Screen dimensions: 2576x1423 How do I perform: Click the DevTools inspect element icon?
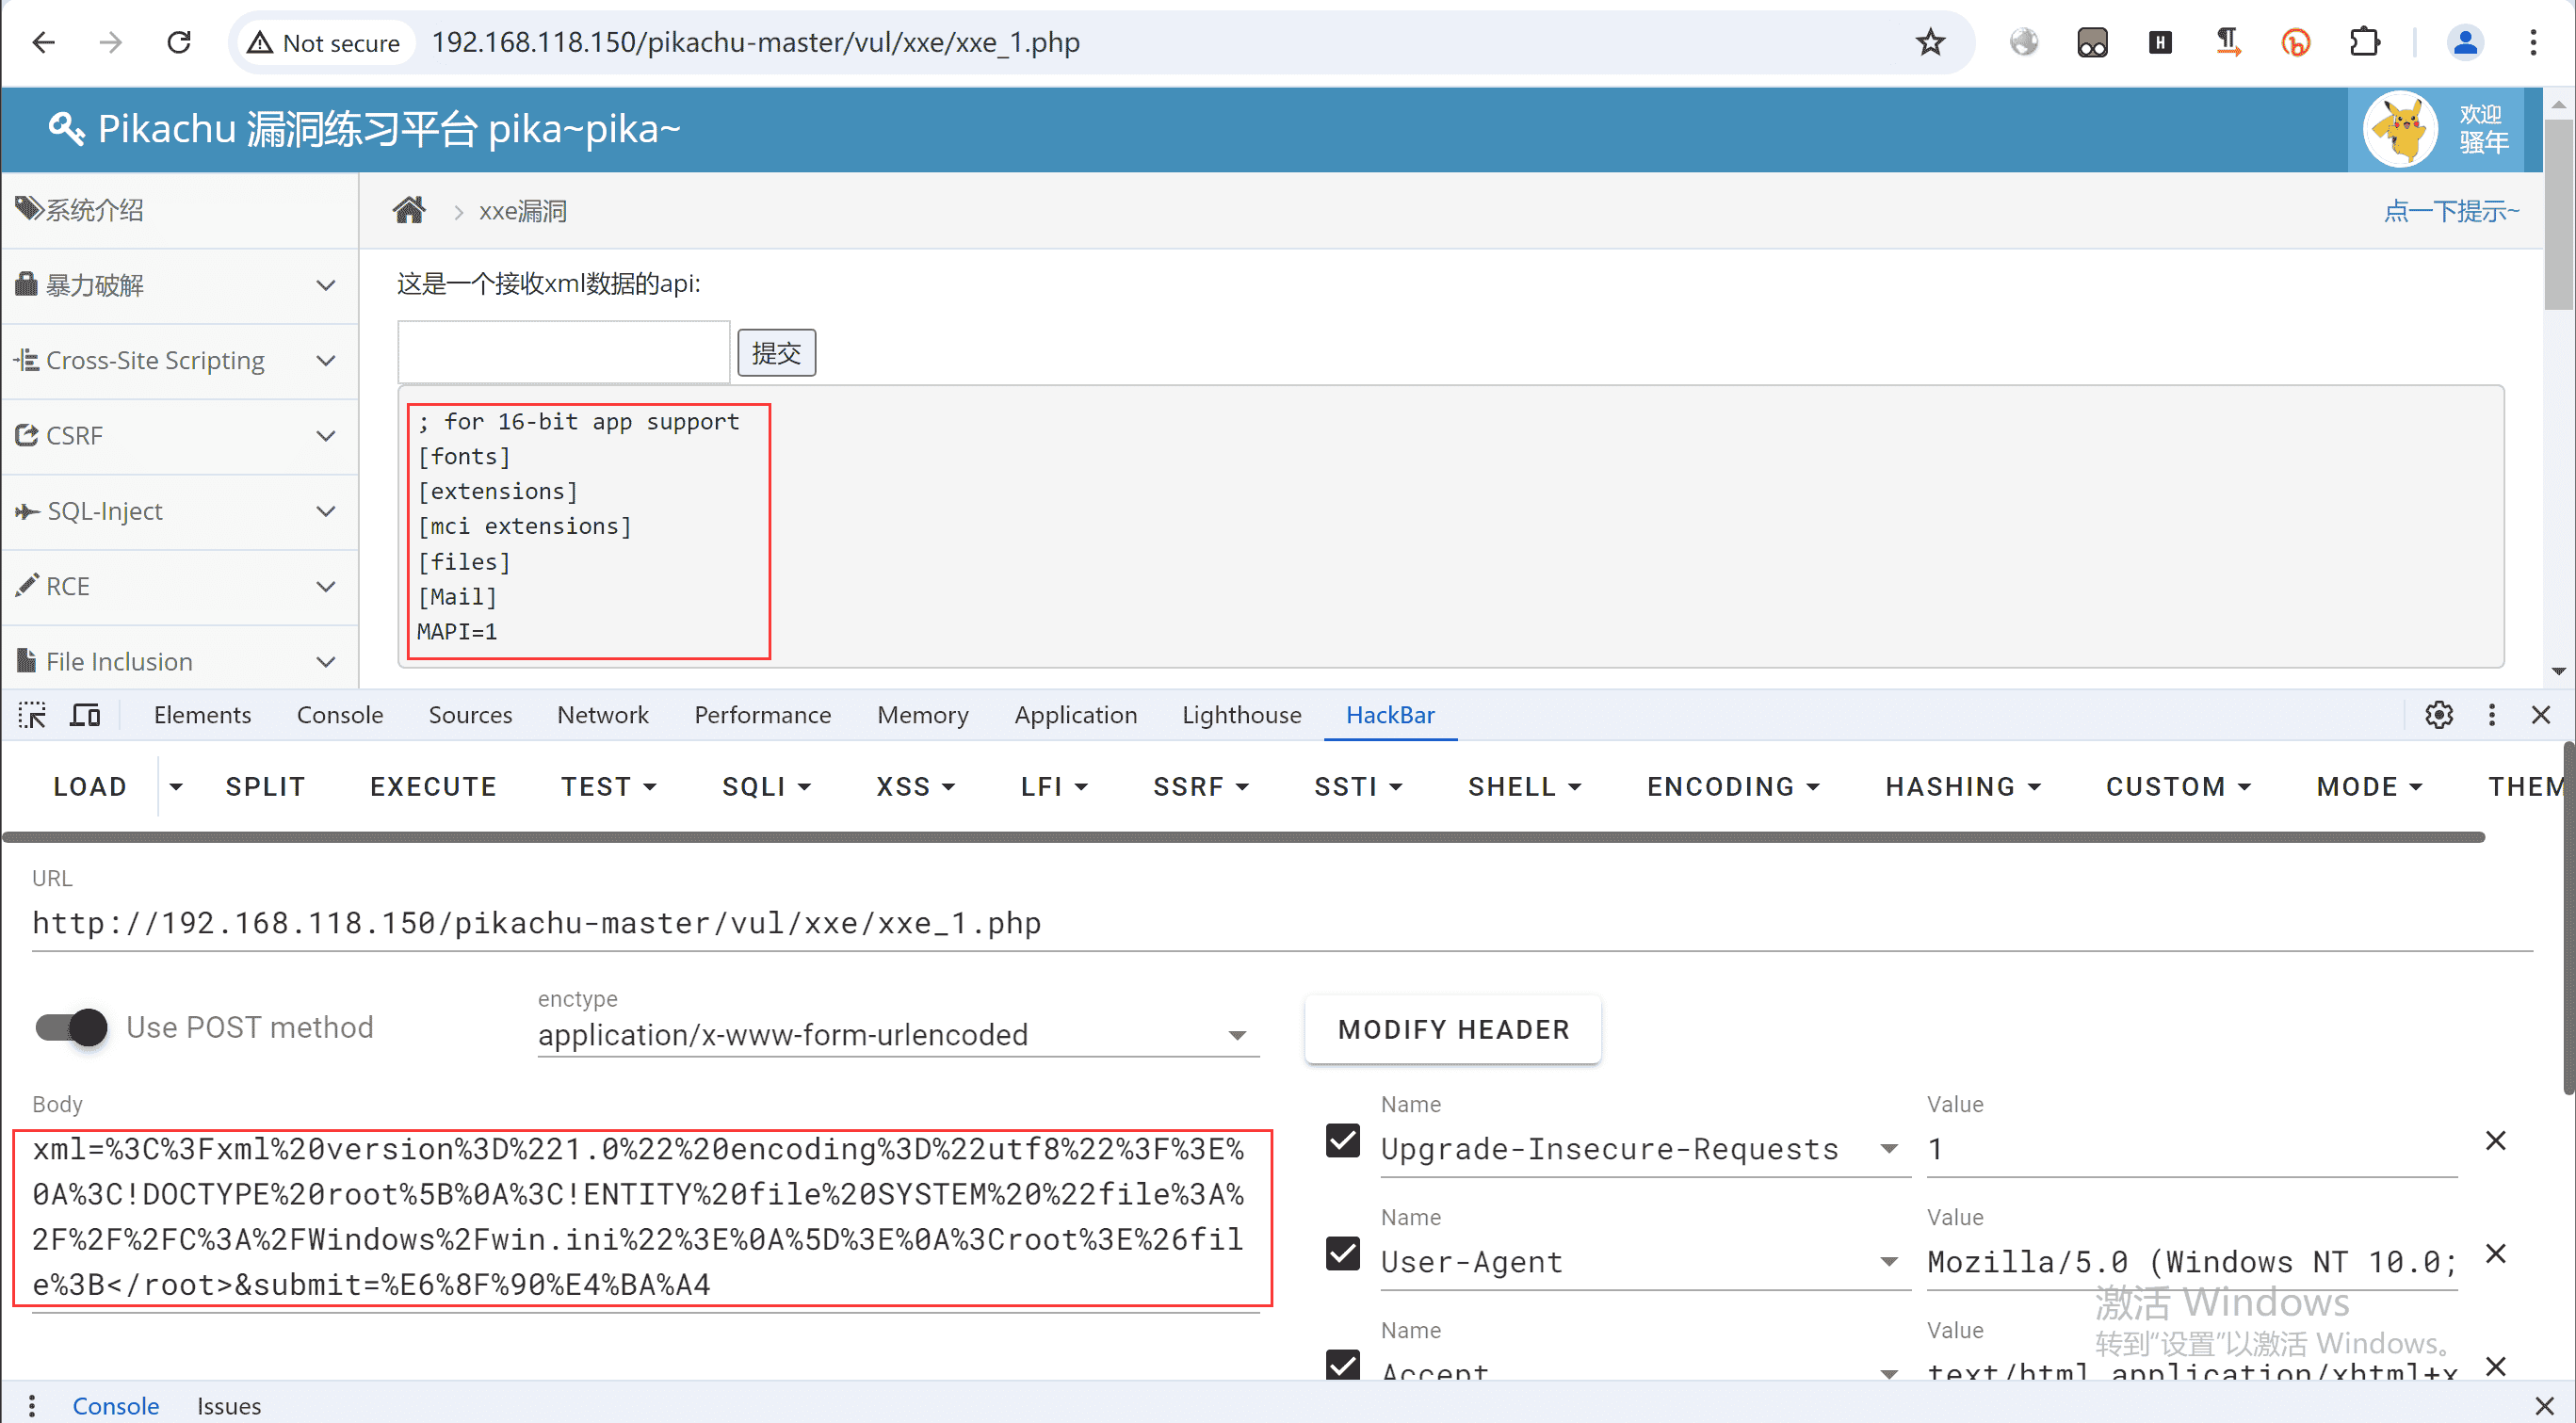(32, 715)
